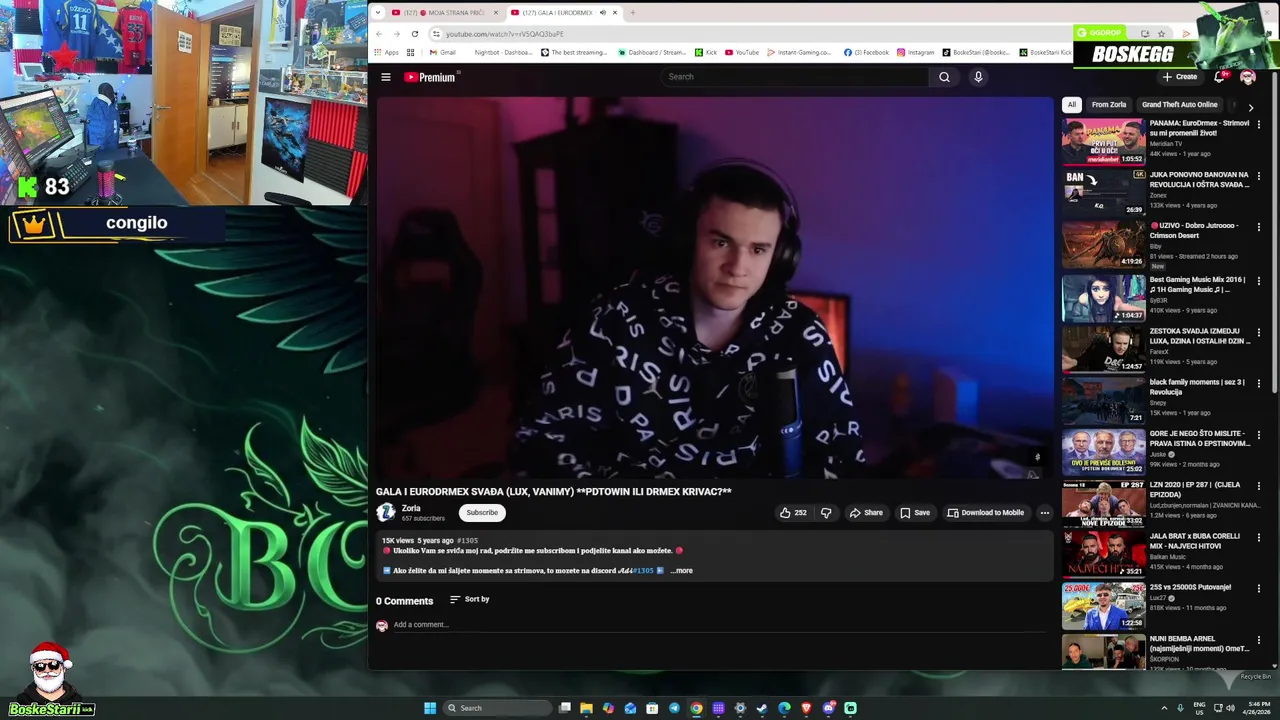The width and height of the screenshot is (1280, 720).
Task: Select the All filter chip
Action: click(1071, 105)
